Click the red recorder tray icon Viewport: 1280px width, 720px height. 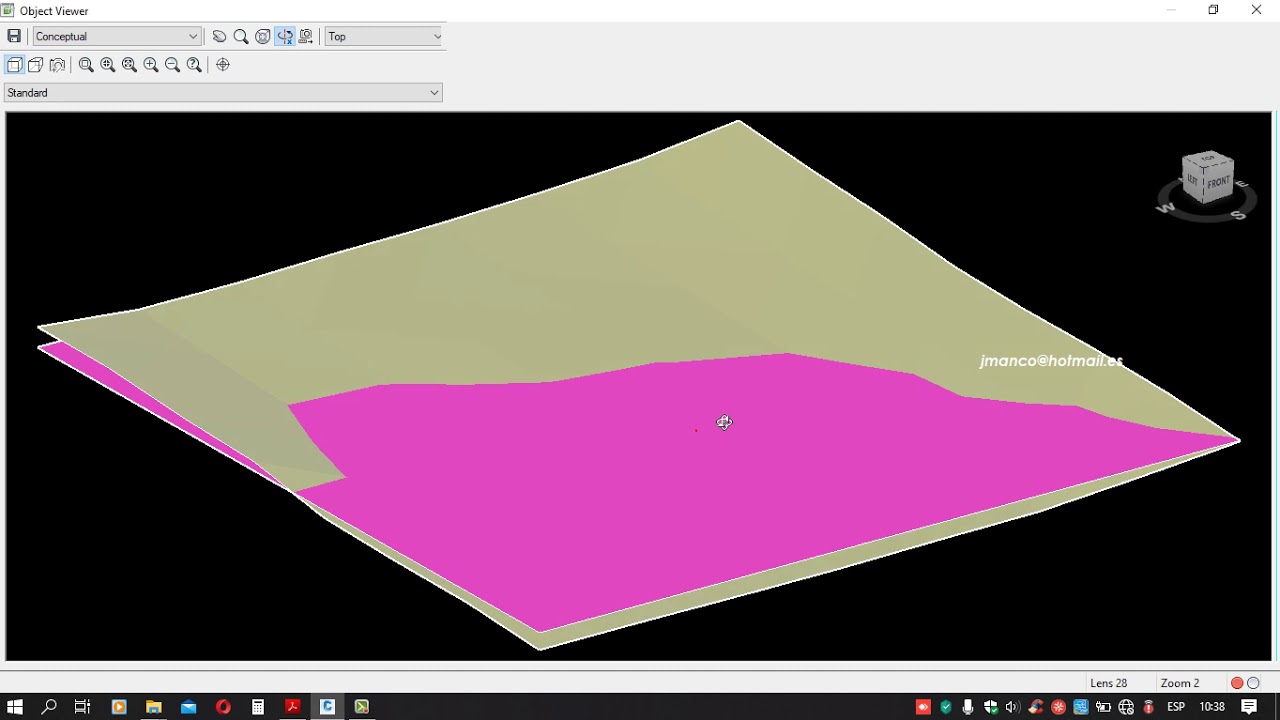(x=923, y=707)
